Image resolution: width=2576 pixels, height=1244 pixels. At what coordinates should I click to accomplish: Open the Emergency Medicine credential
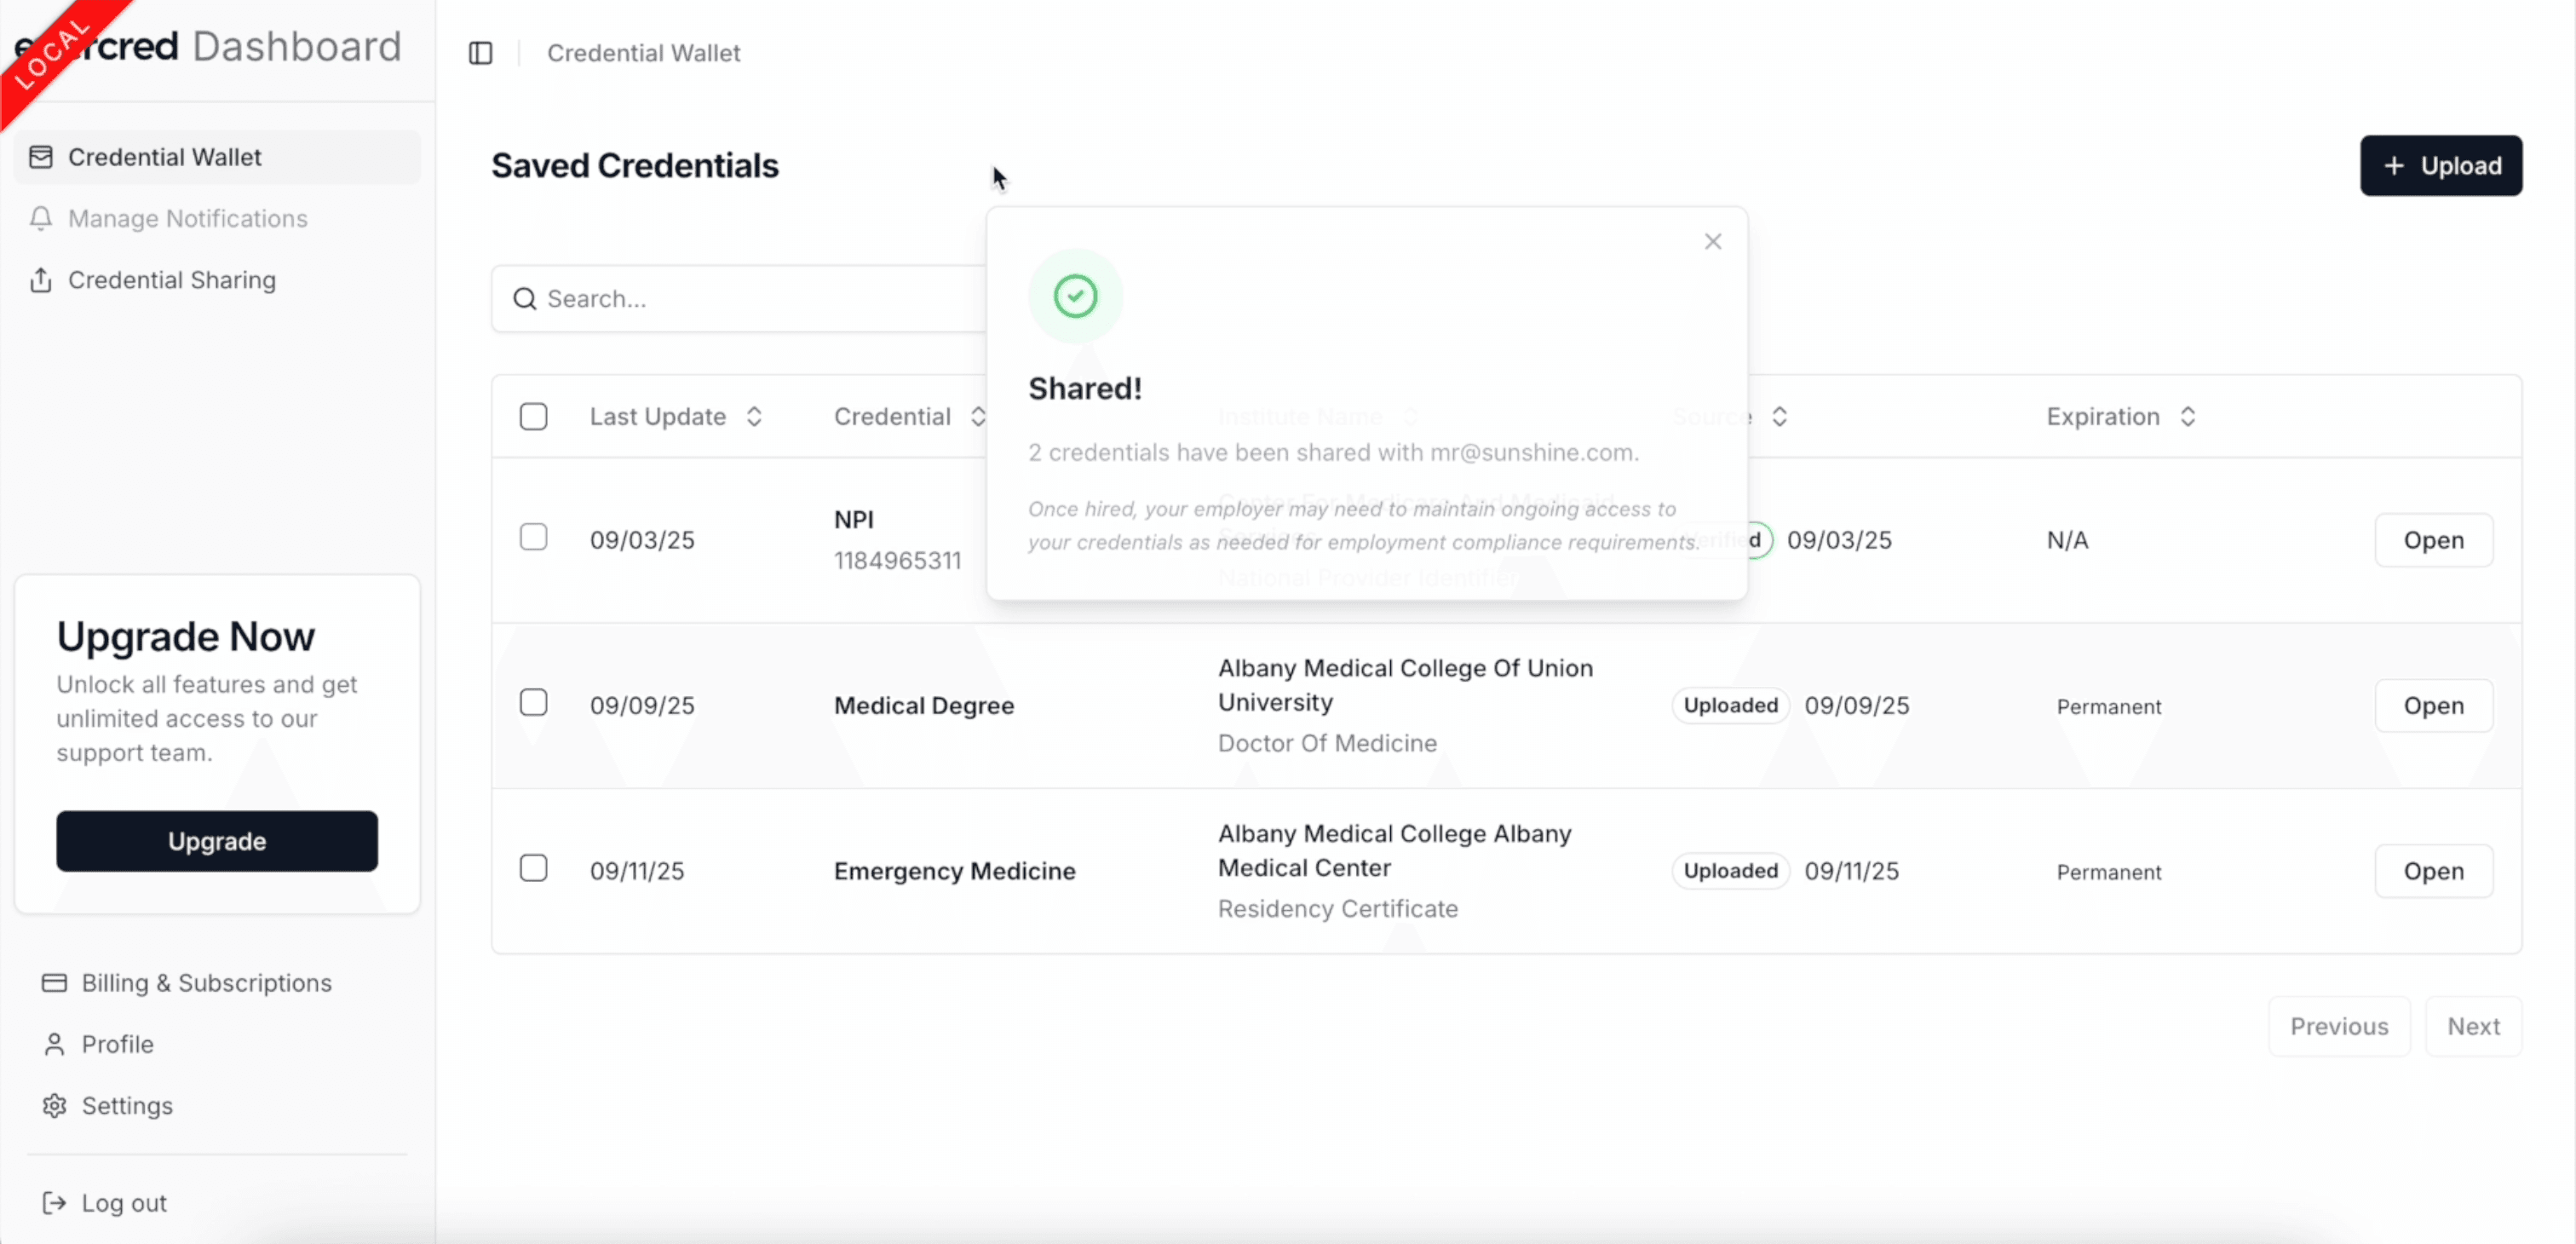coord(2433,871)
